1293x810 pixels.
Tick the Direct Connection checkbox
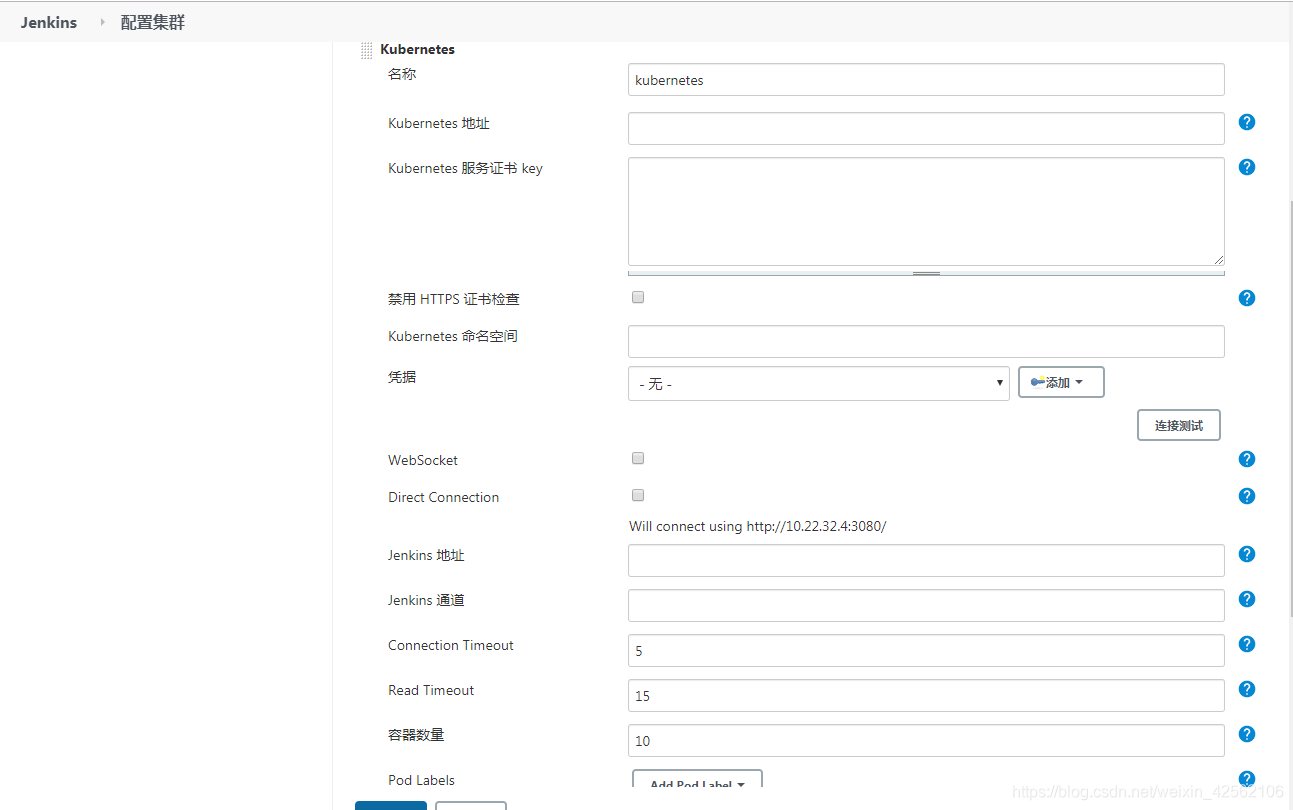click(638, 495)
